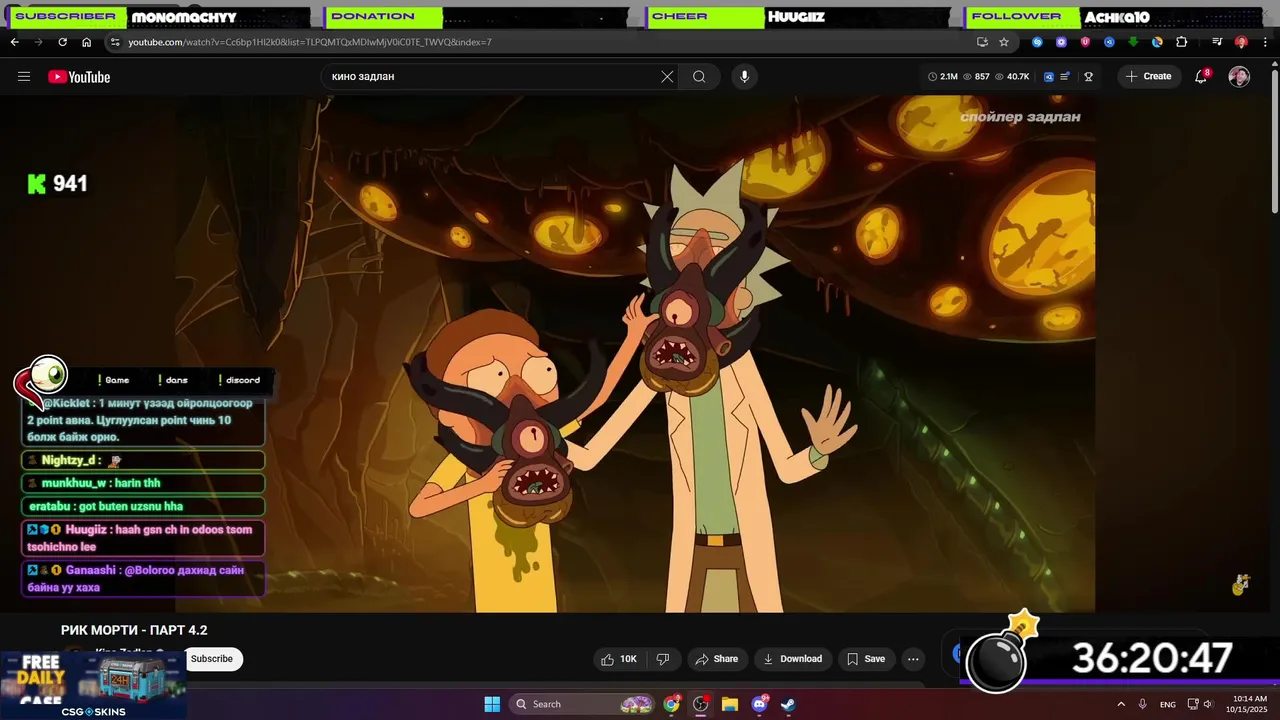Screen dimensions: 1280x720
Task: Open the Chrome three-dot menu
Action: [x=1265, y=42]
